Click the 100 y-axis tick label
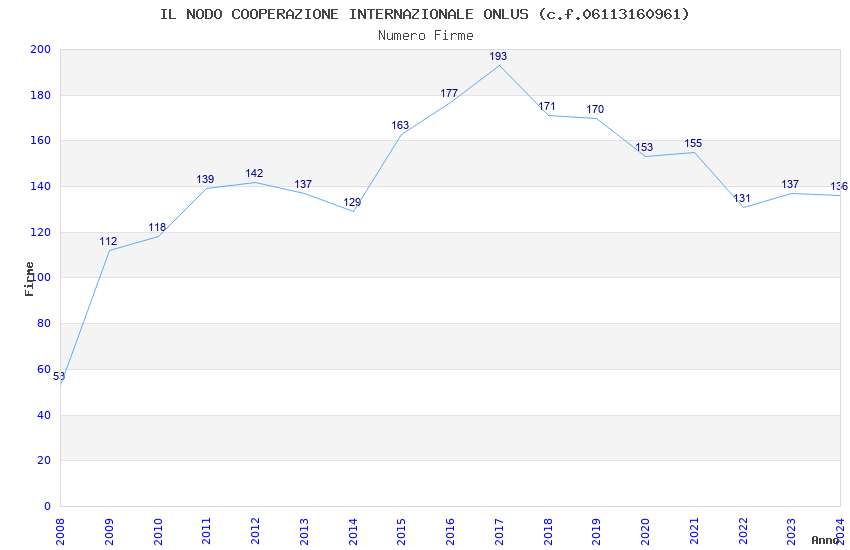The image size is (850, 550). (x=40, y=278)
